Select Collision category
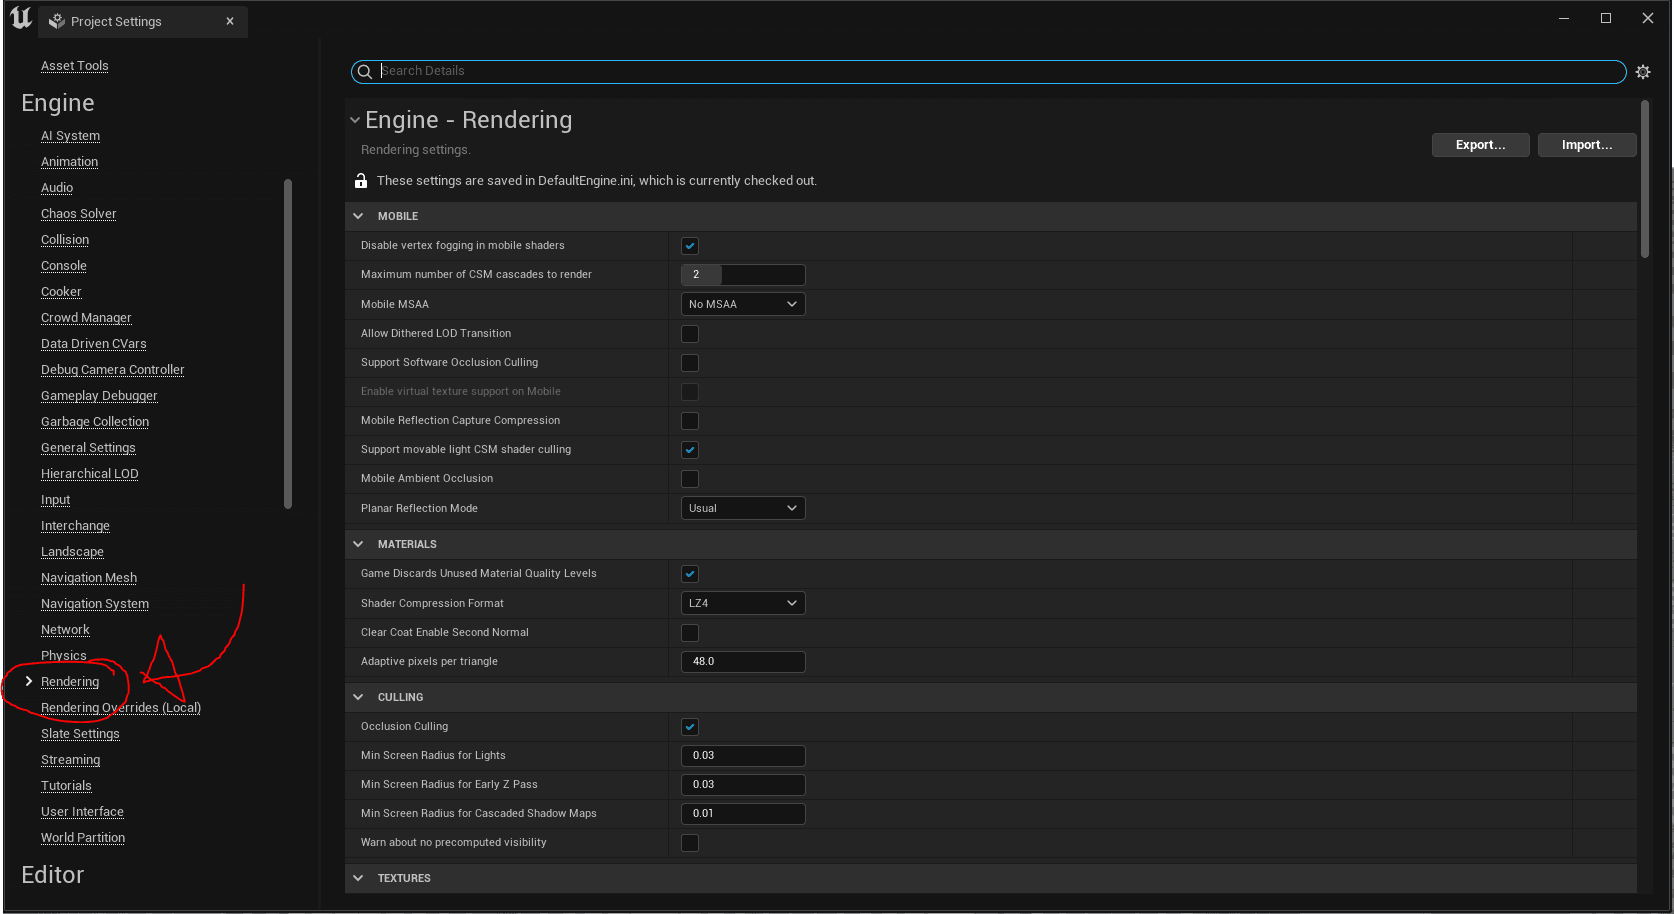Image resolution: width=1674 pixels, height=914 pixels. 65,240
